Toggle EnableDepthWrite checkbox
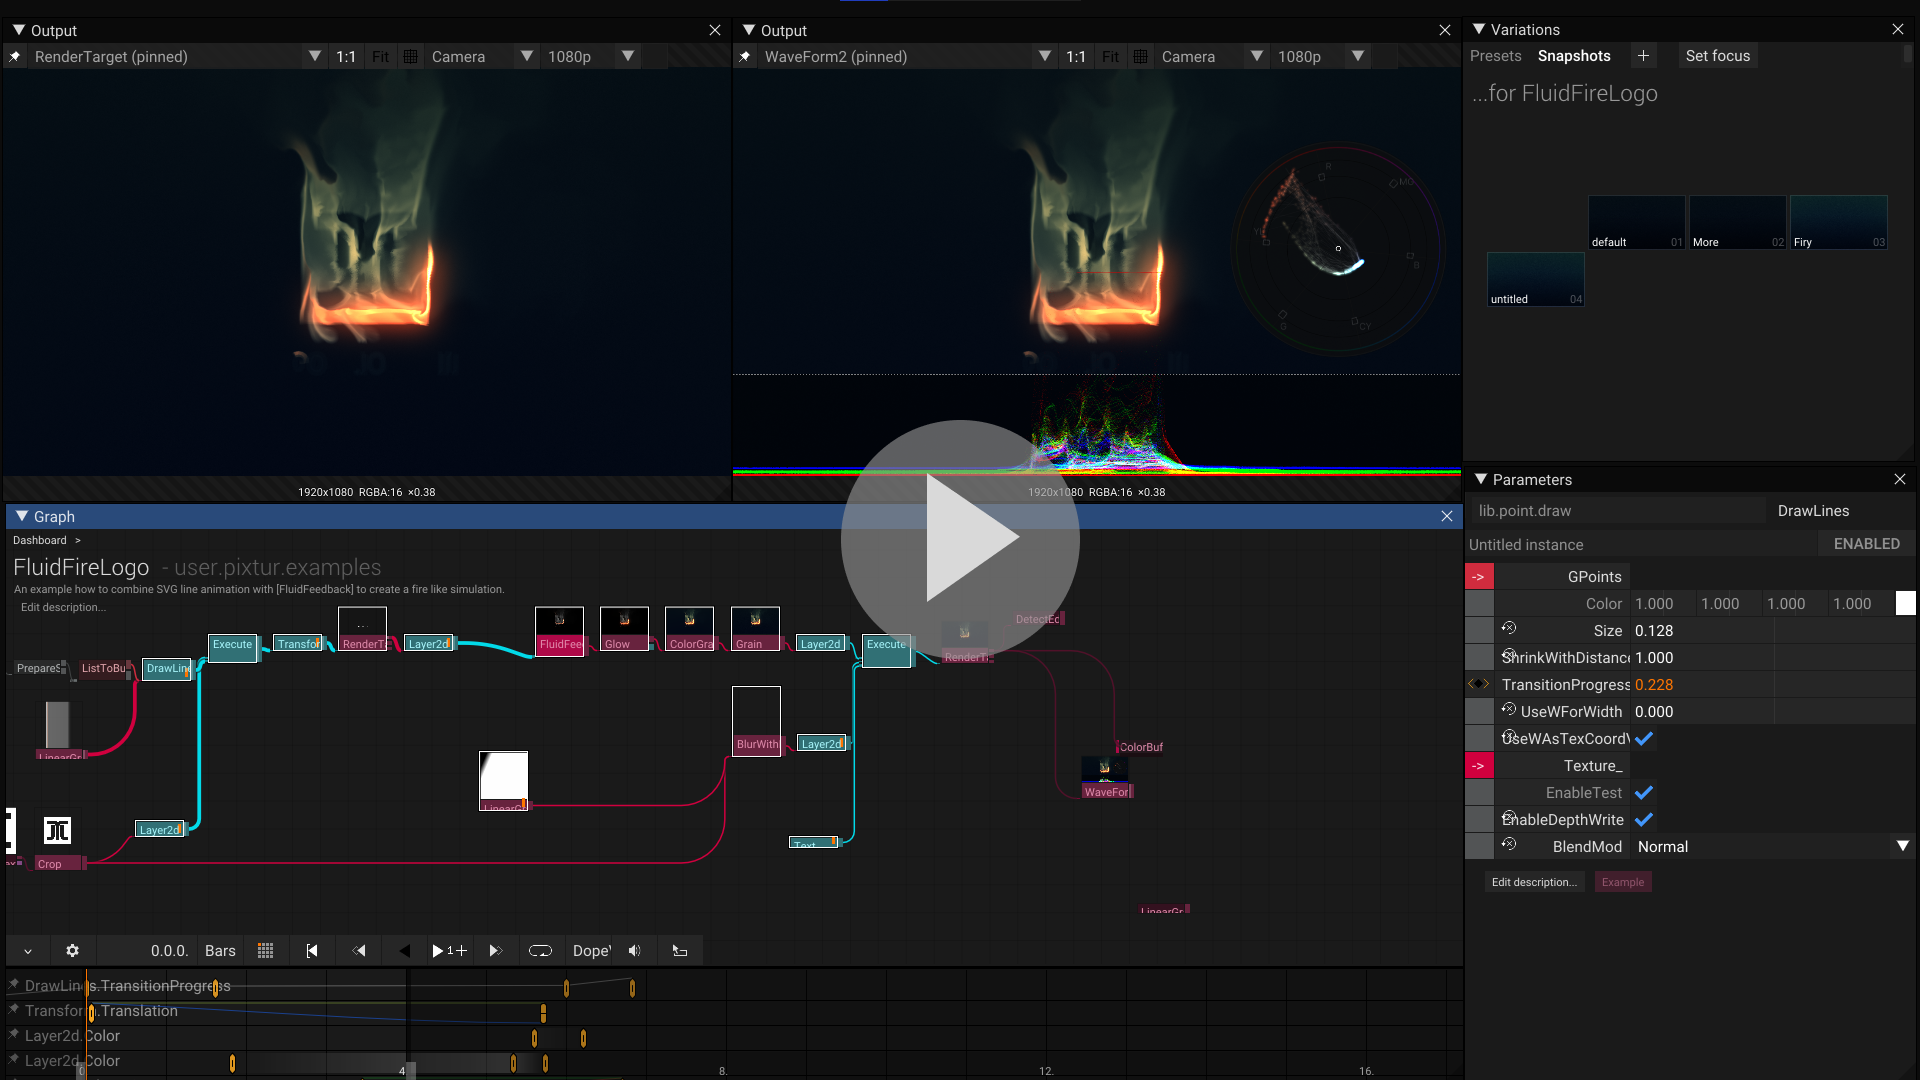This screenshot has height=1080, width=1920. [1644, 820]
